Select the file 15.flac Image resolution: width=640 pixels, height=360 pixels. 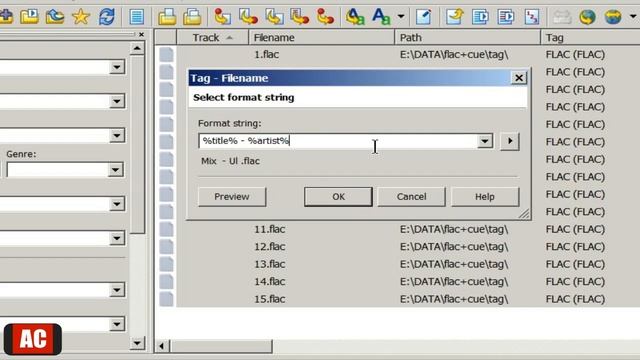pyautogui.click(x=270, y=299)
